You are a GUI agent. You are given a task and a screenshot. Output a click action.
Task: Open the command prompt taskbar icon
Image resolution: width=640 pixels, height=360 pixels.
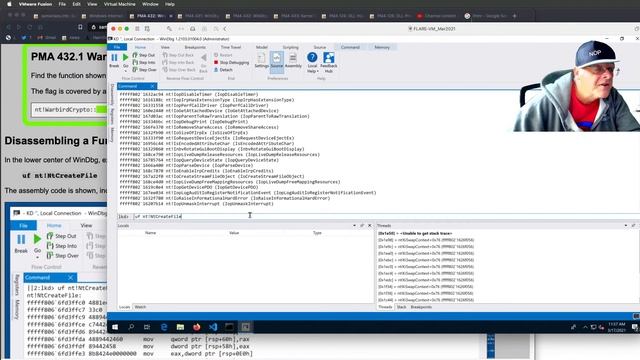coord(229,327)
